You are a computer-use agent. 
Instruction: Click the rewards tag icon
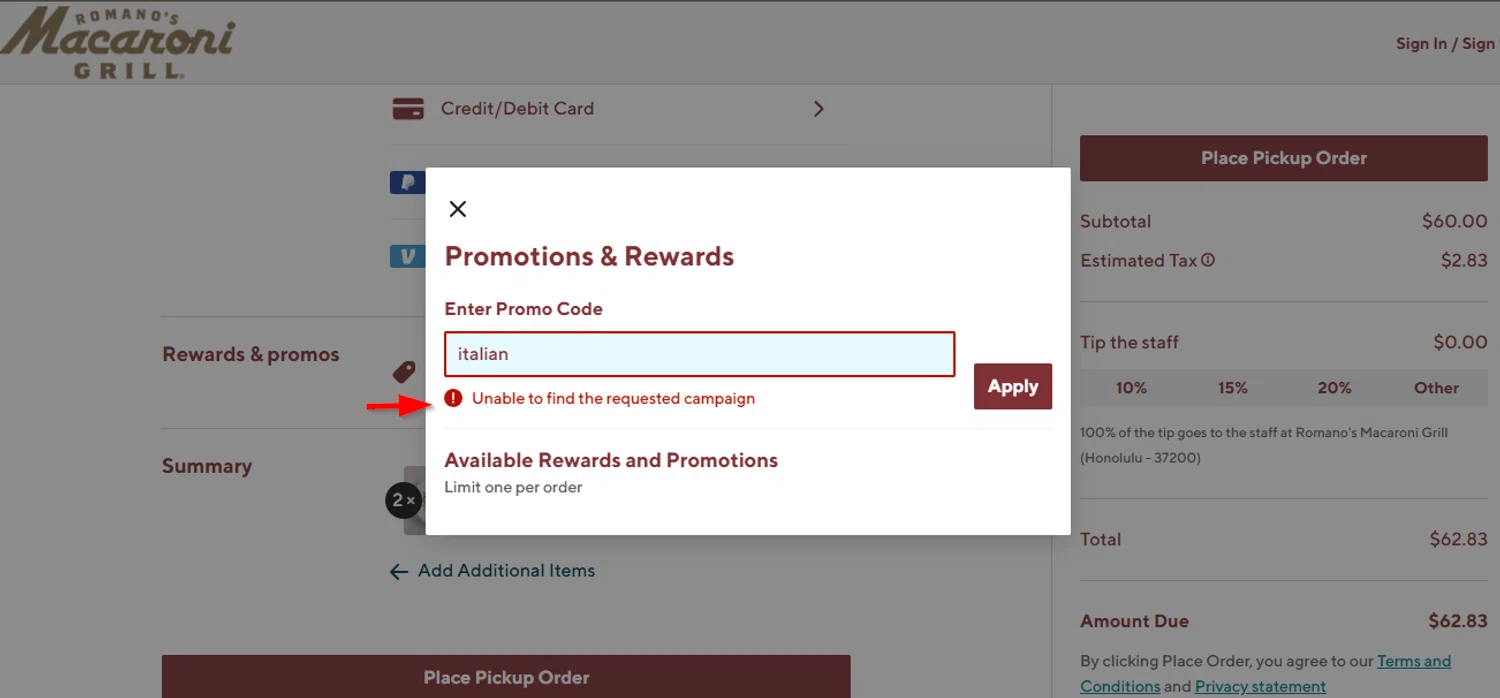(x=404, y=372)
